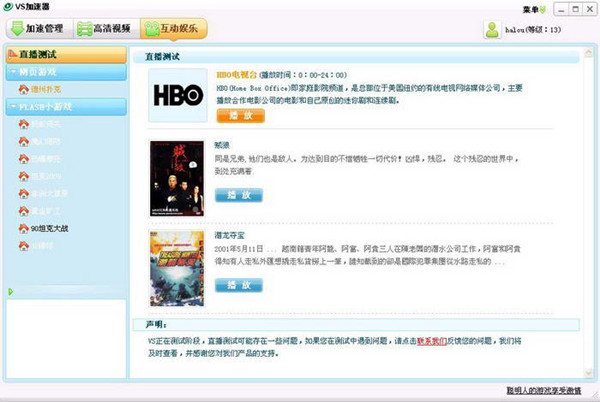Open the HBO电视台 title link
This screenshot has width=600, height=402.
236,75
